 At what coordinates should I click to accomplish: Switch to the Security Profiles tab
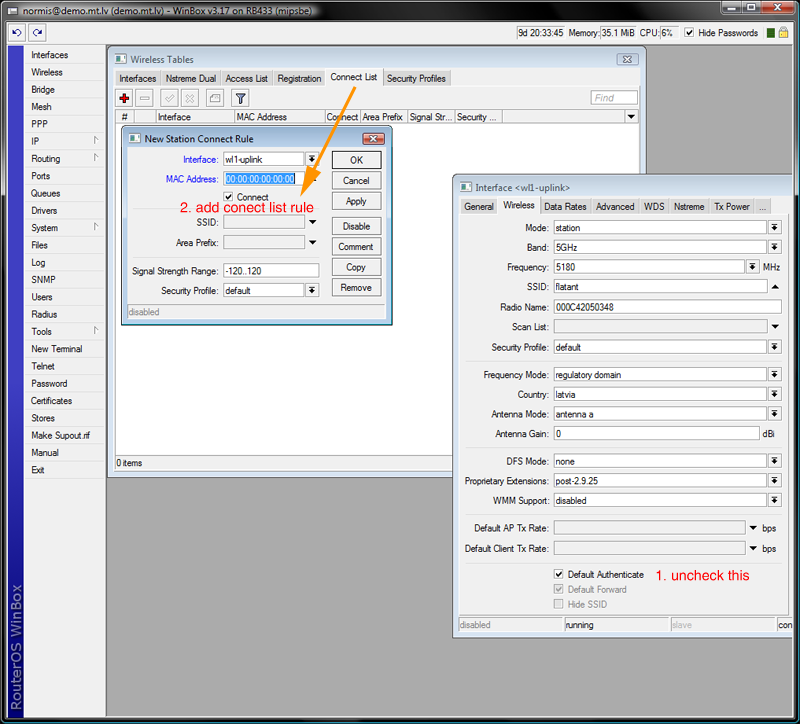(416, 78)
